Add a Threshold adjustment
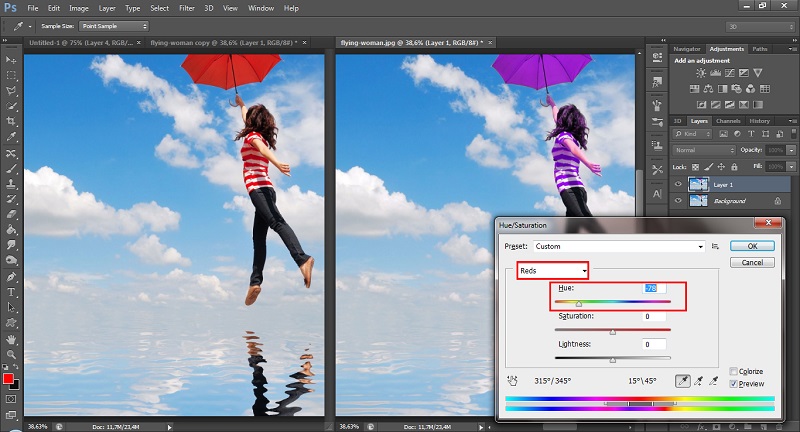 (x=730, y=105)
